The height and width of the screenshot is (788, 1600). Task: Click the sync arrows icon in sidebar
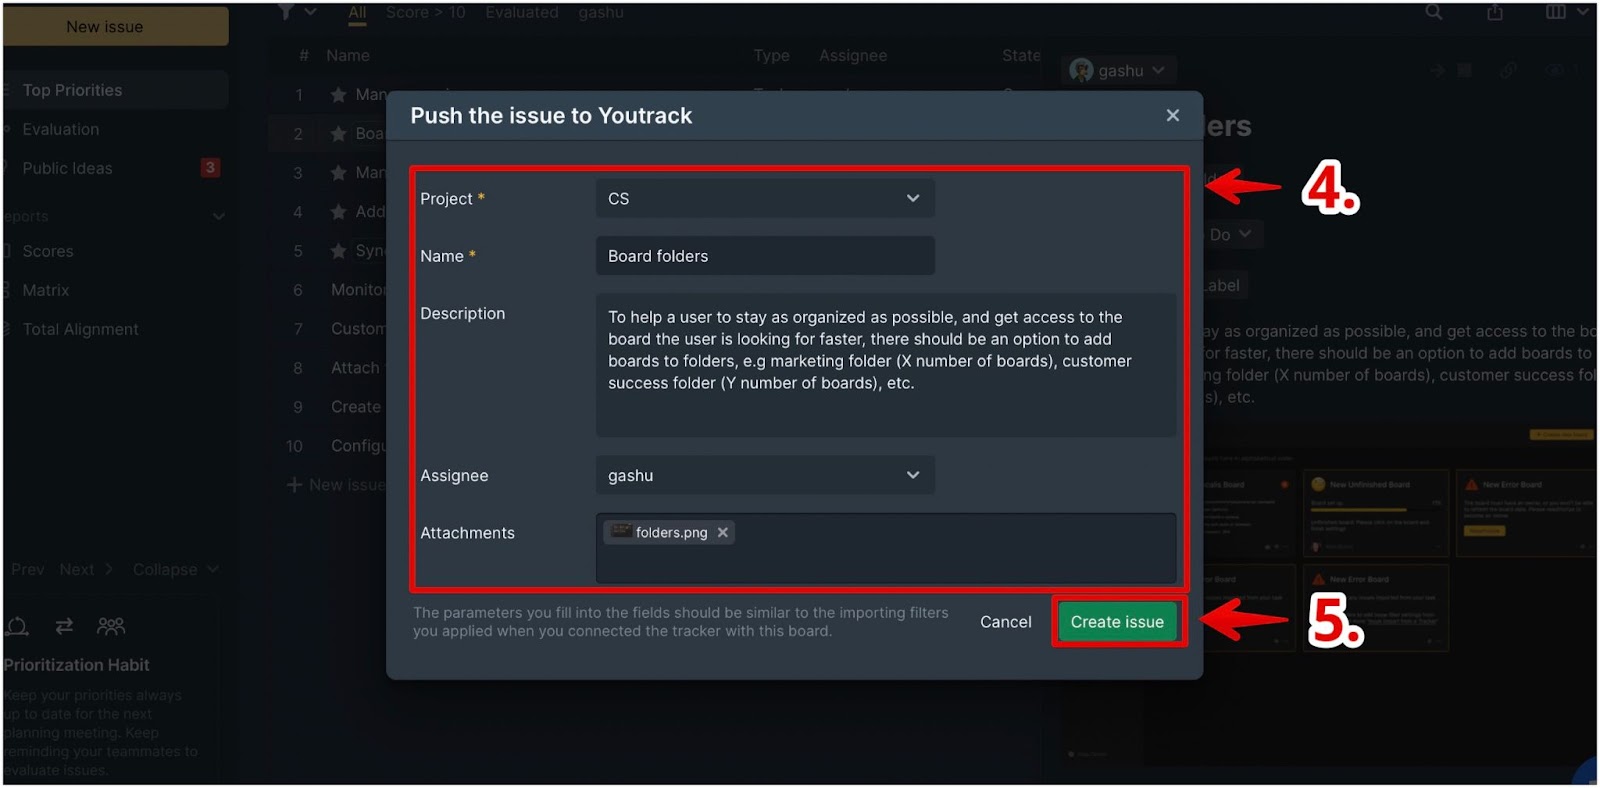click(64, 626)
